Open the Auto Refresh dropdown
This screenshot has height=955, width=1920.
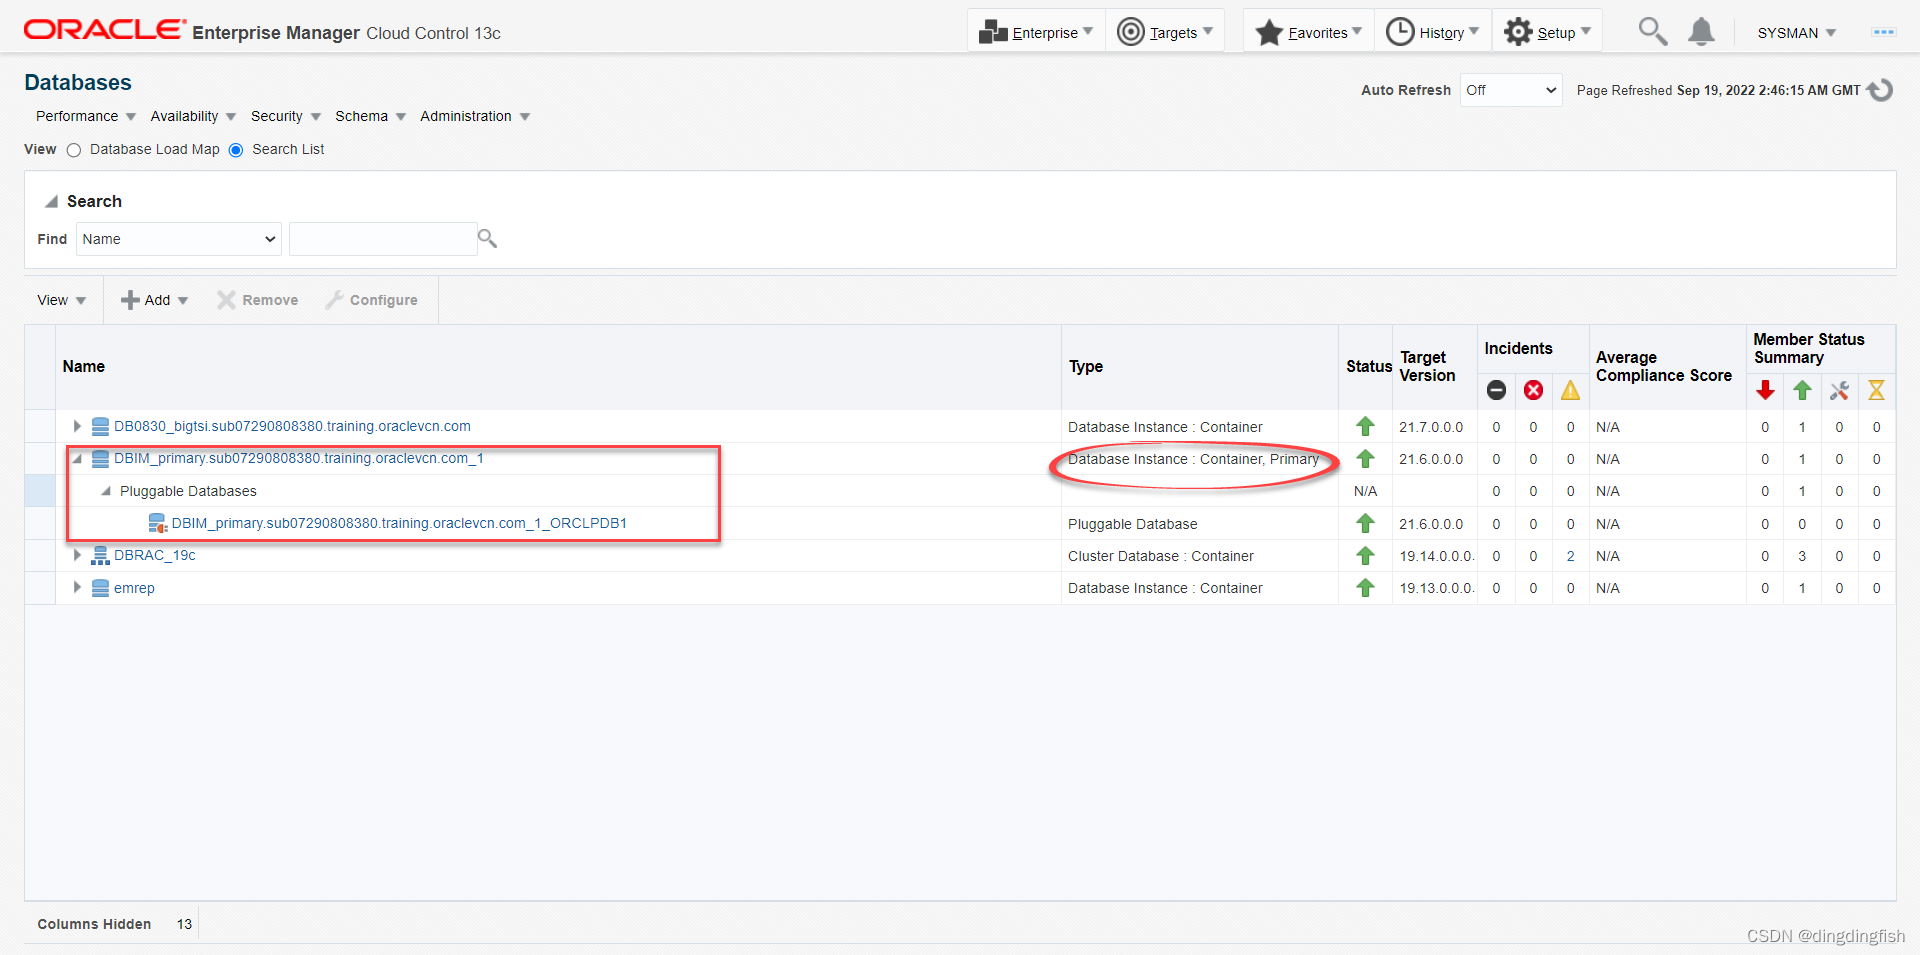coord(1510,90)
